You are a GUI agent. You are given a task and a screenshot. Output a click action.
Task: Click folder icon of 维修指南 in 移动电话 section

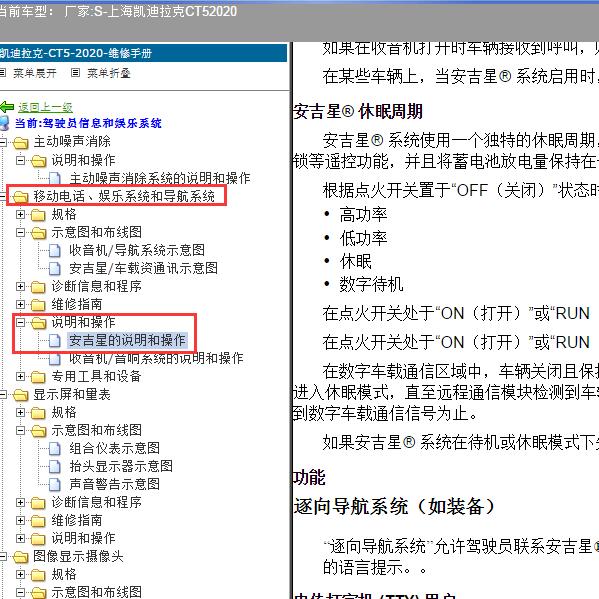(38, 305)
